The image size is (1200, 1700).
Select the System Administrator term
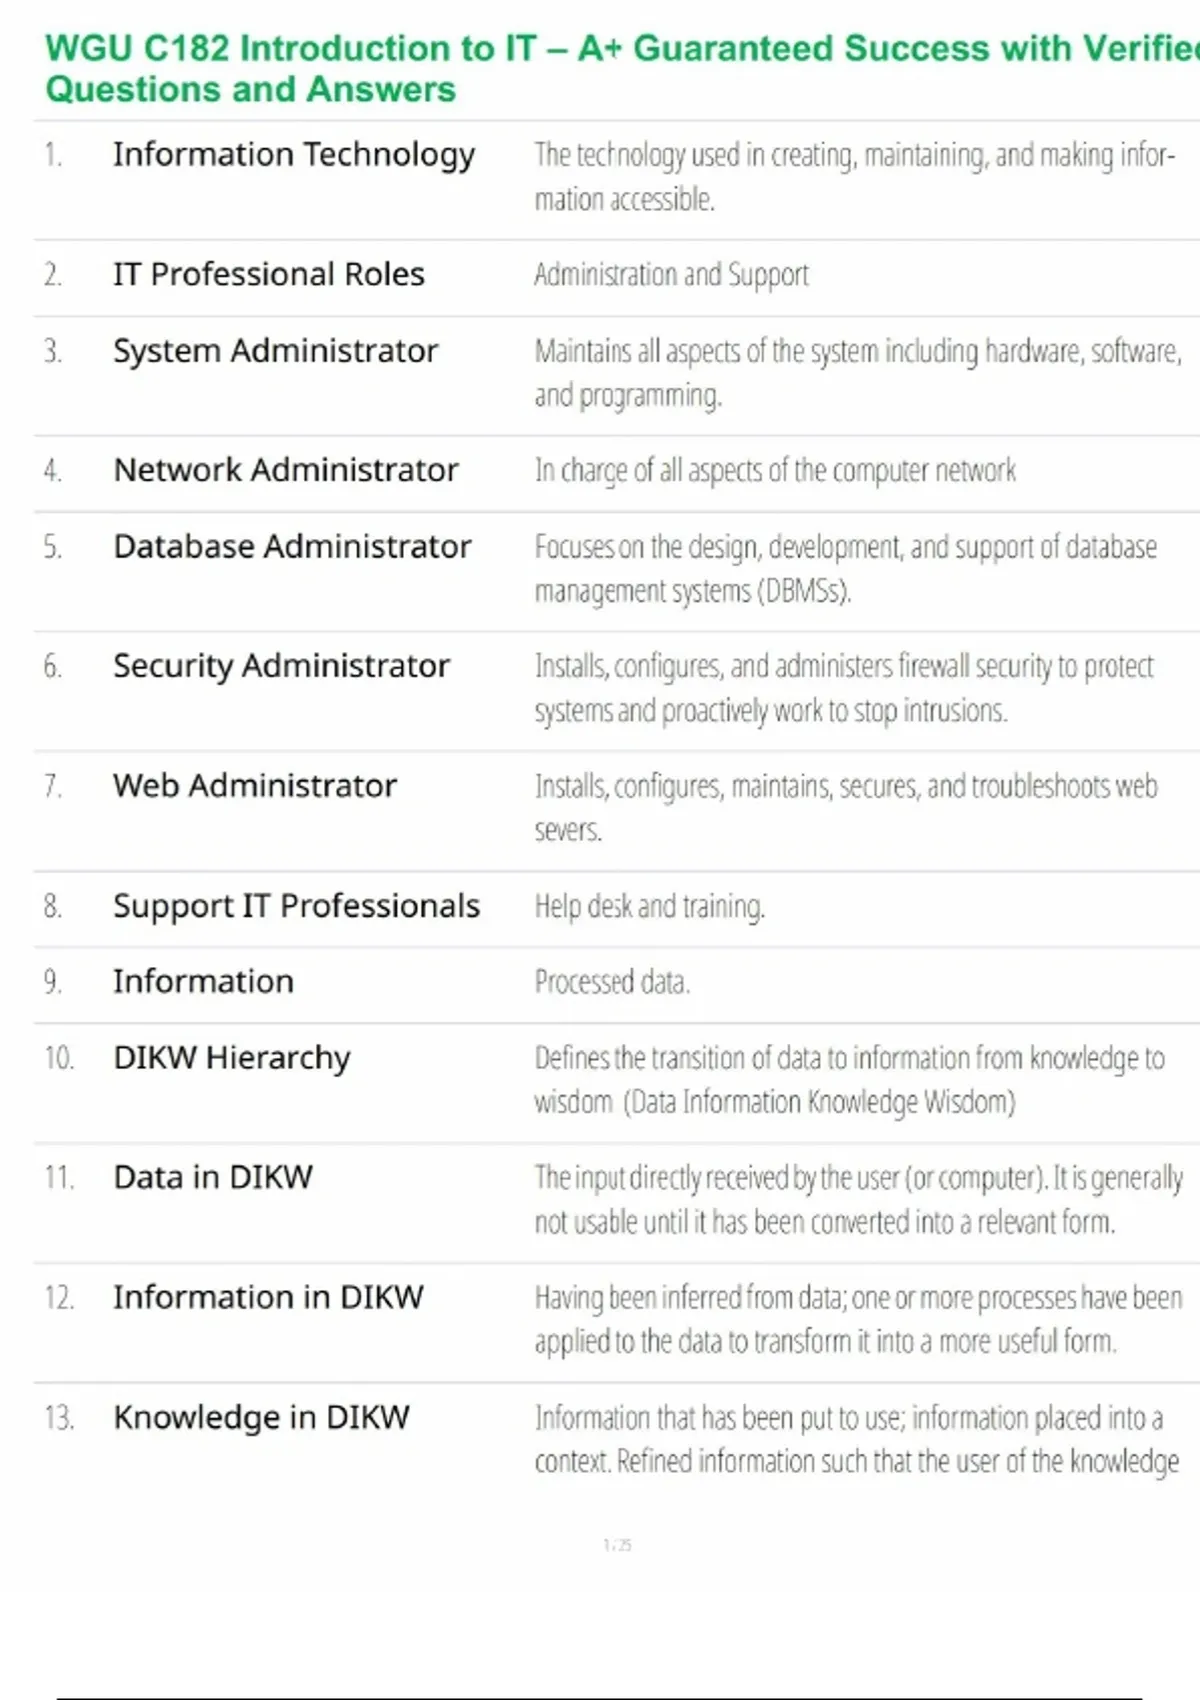(x=275, y=351)
